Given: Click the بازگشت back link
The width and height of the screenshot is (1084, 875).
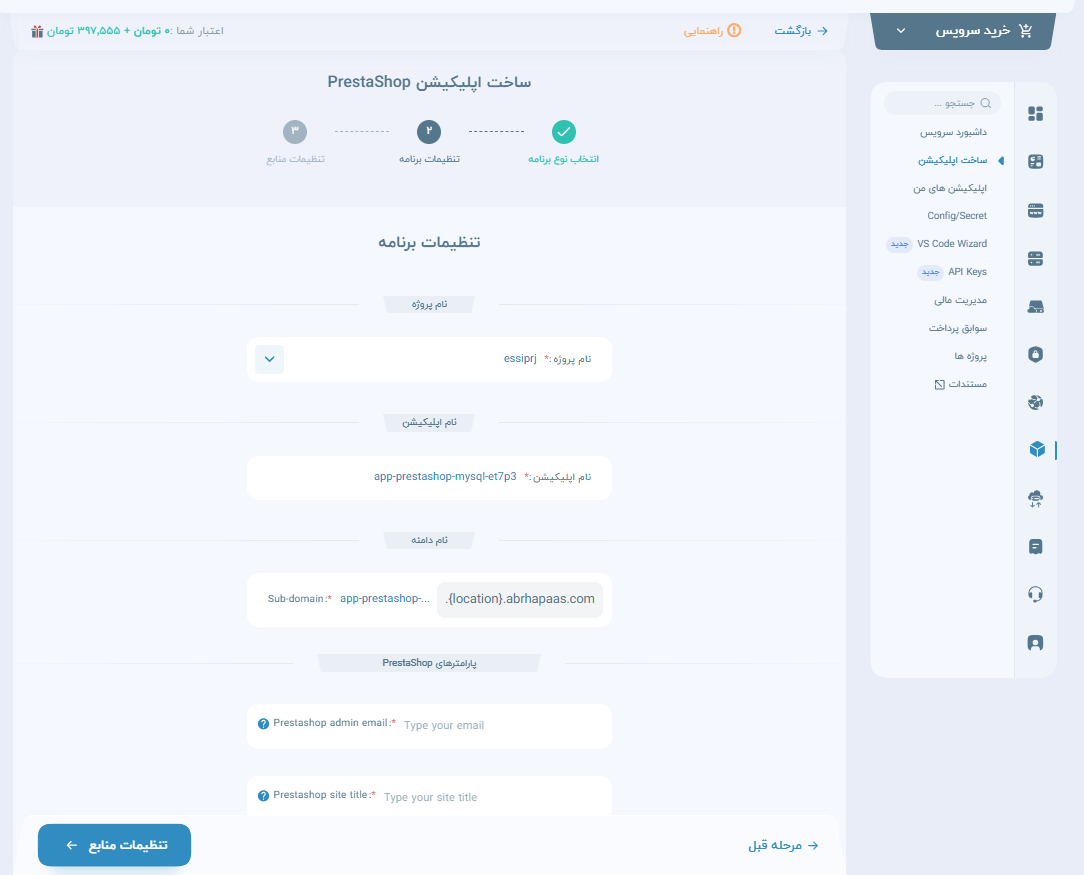Looking at the screenshot, I should (801, 31).
